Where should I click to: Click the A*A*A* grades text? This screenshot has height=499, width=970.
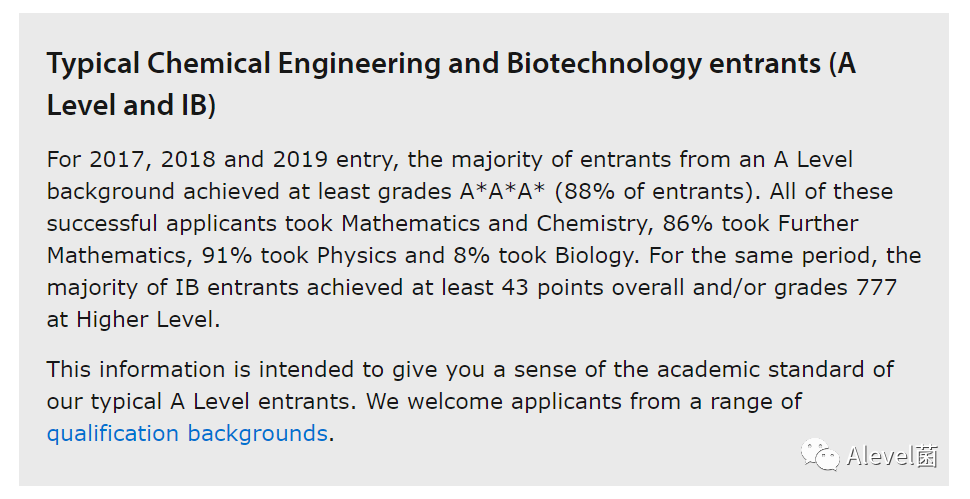(x=502, y=192)
